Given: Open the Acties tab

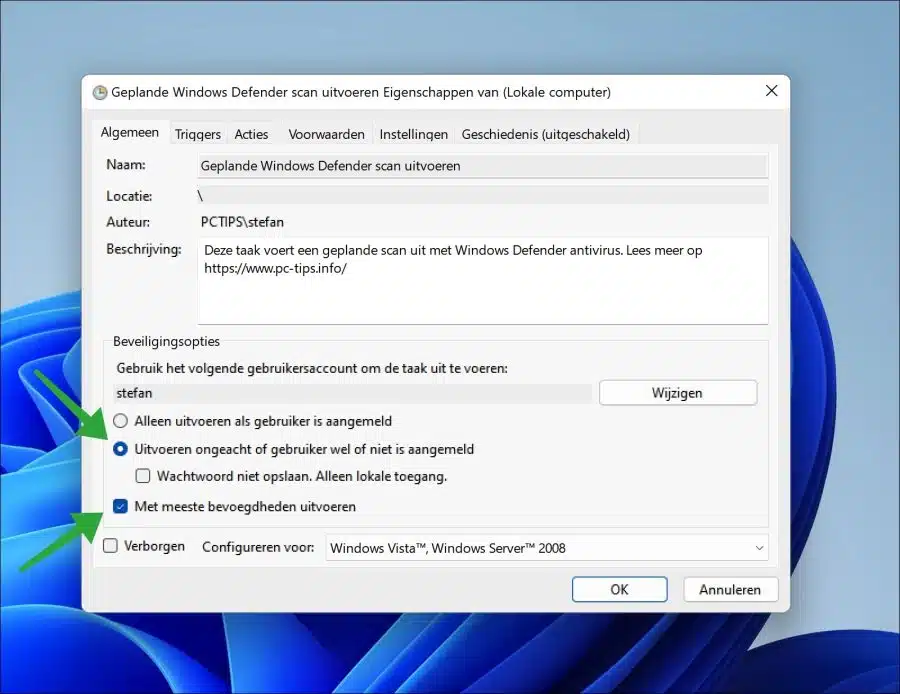Looking at the screenshot, I should coord(251,134).
